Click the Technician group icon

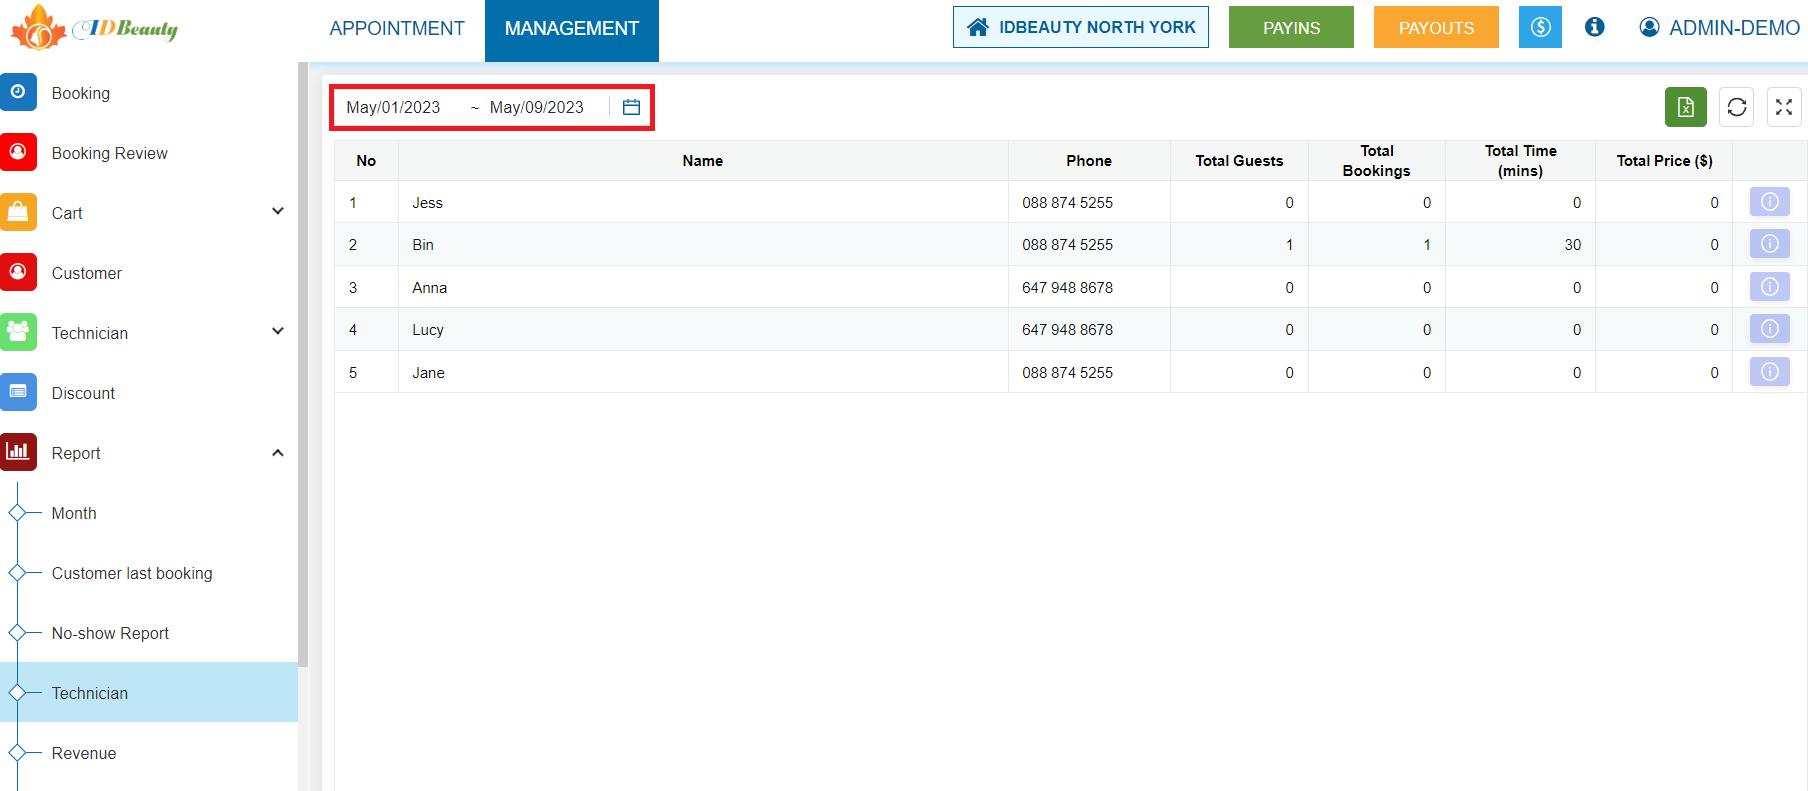[18, 332]
